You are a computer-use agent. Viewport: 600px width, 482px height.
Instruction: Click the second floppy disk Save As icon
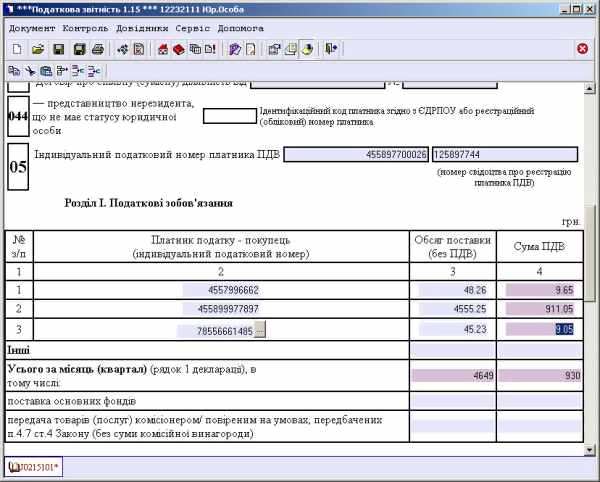[79, 49]
